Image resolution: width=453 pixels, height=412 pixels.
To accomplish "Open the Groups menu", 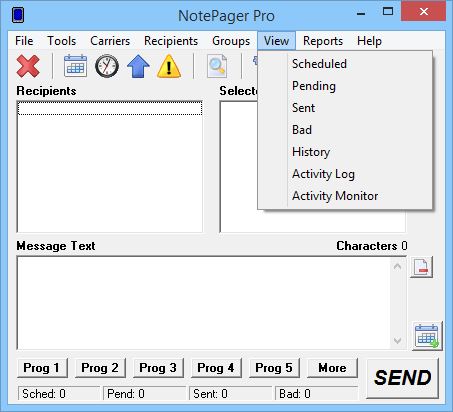I will 231,41.
